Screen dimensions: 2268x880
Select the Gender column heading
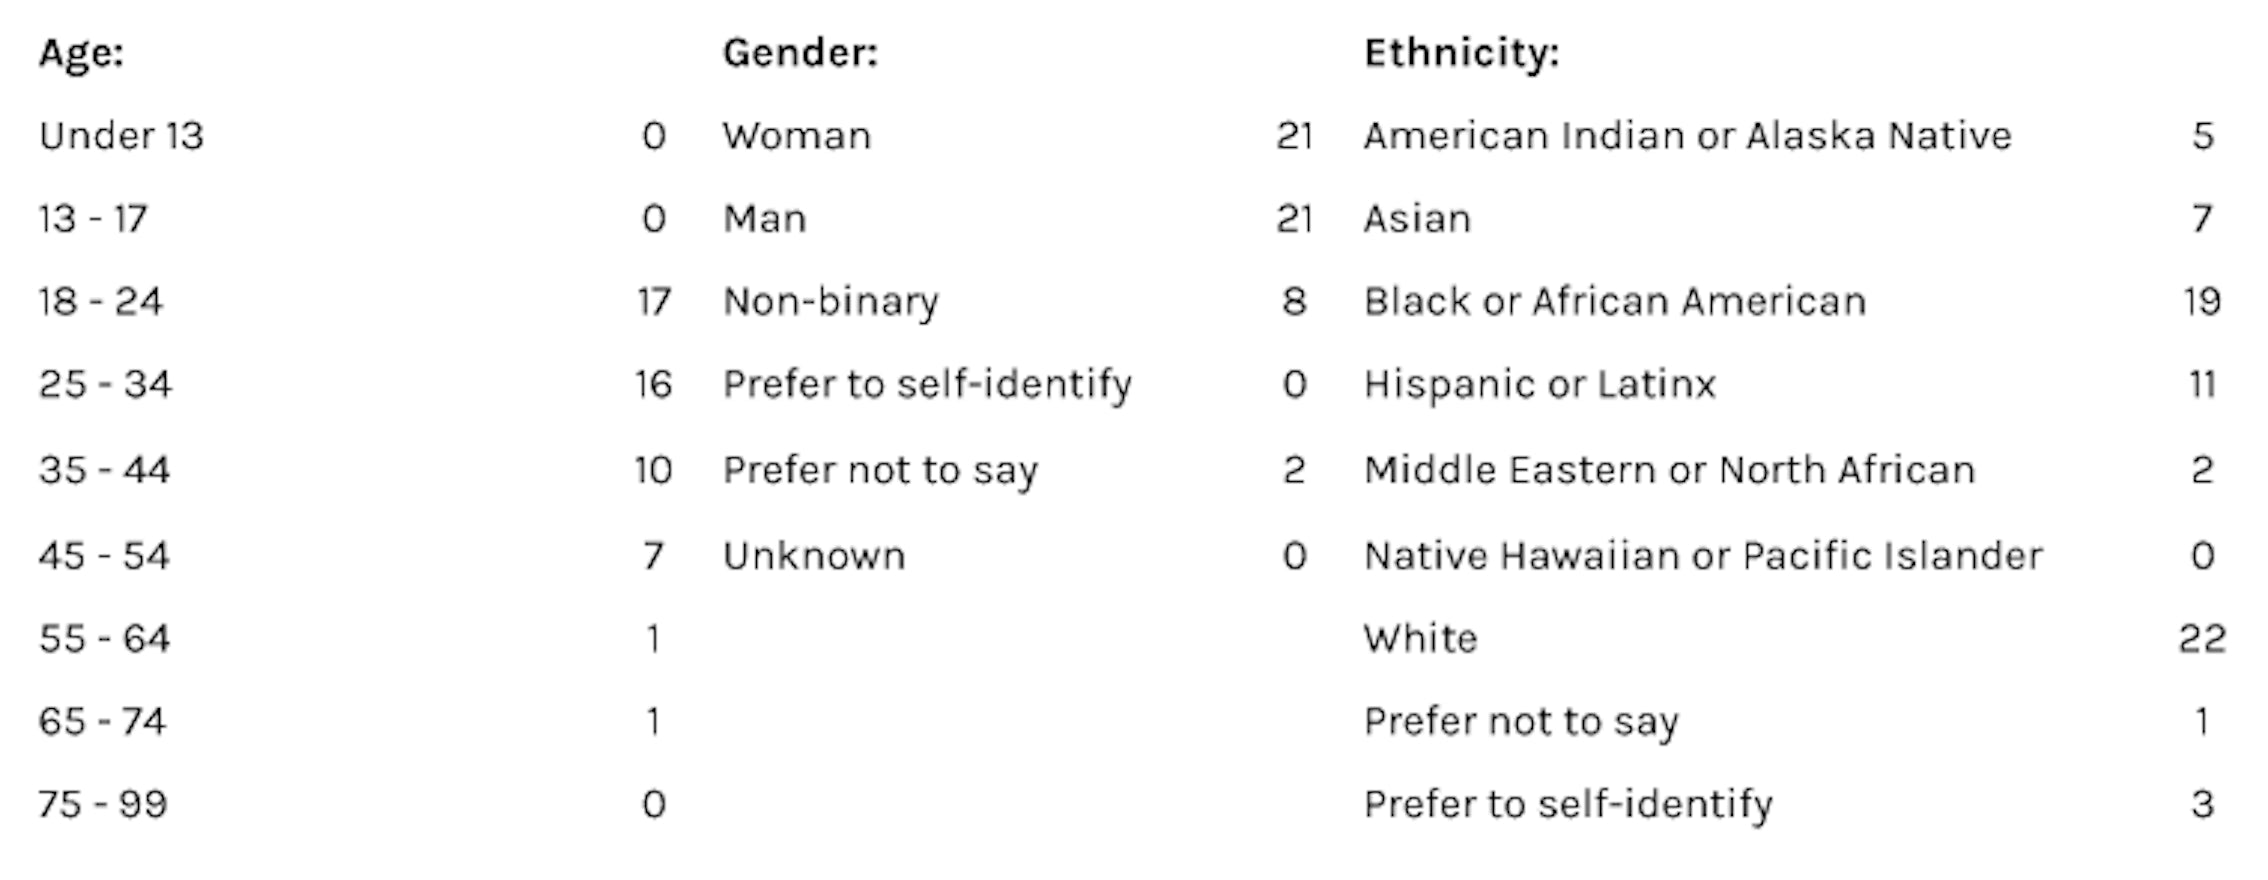[800, 53]
